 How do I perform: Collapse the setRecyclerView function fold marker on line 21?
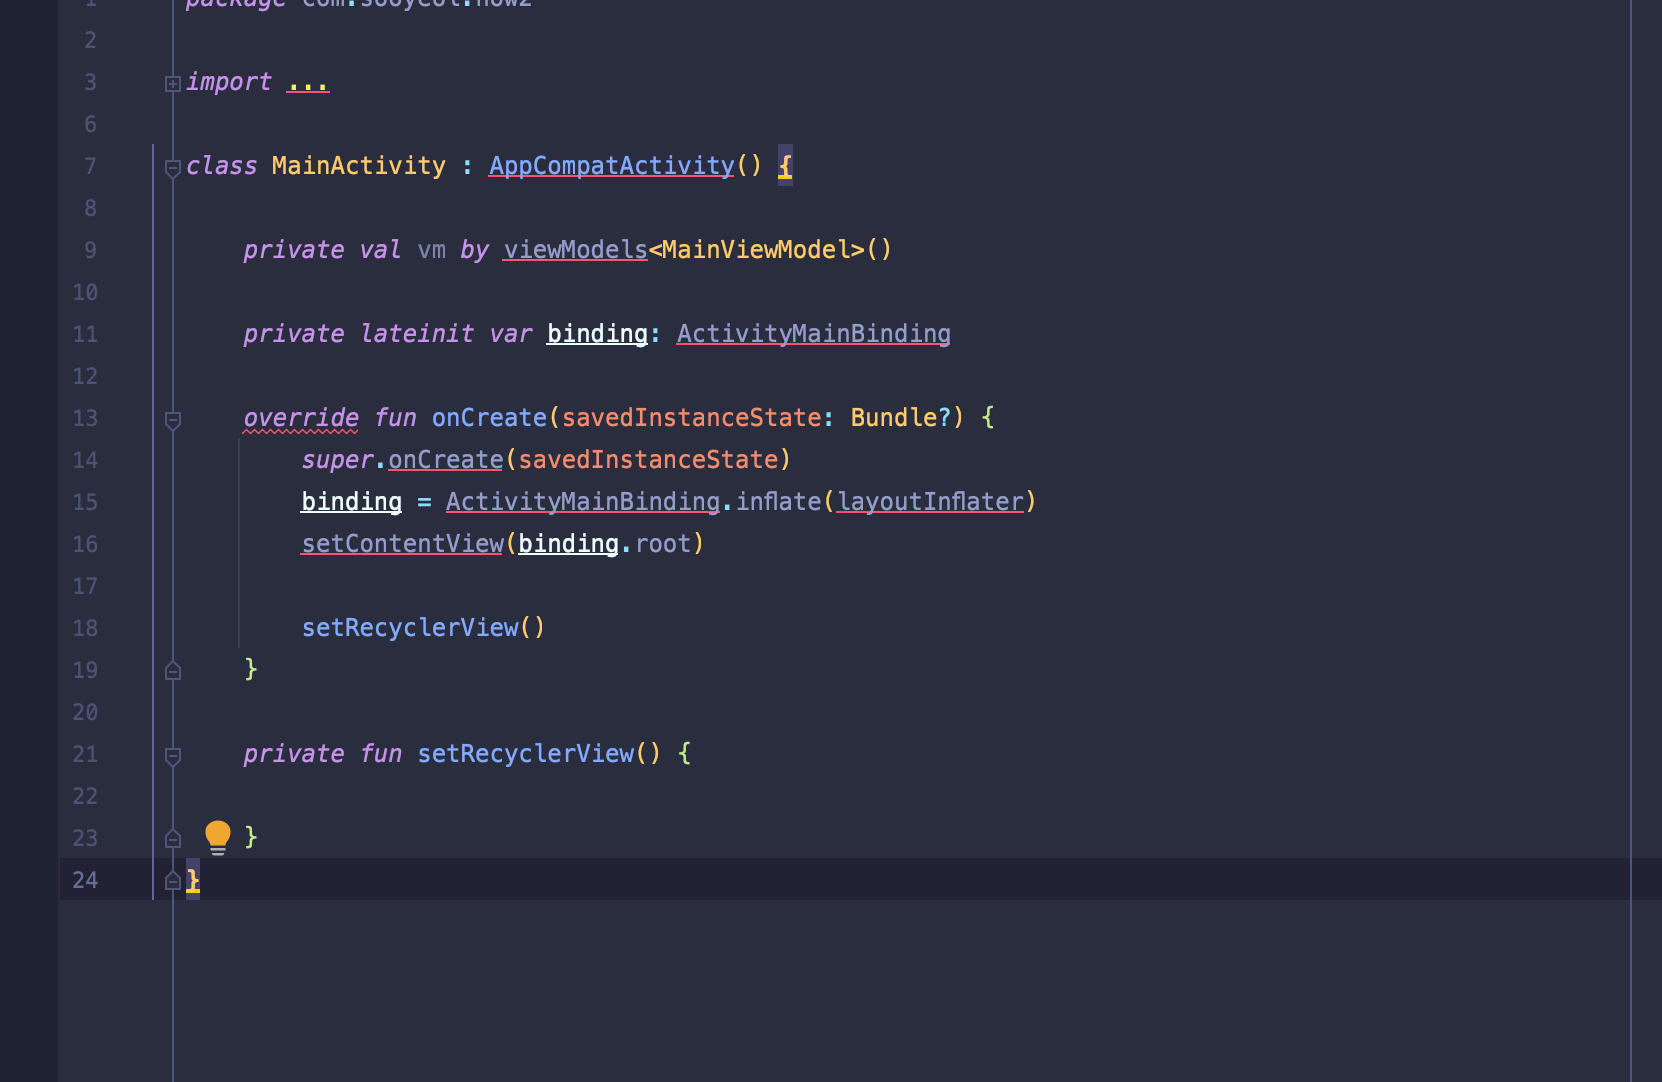tap(173, 756)
